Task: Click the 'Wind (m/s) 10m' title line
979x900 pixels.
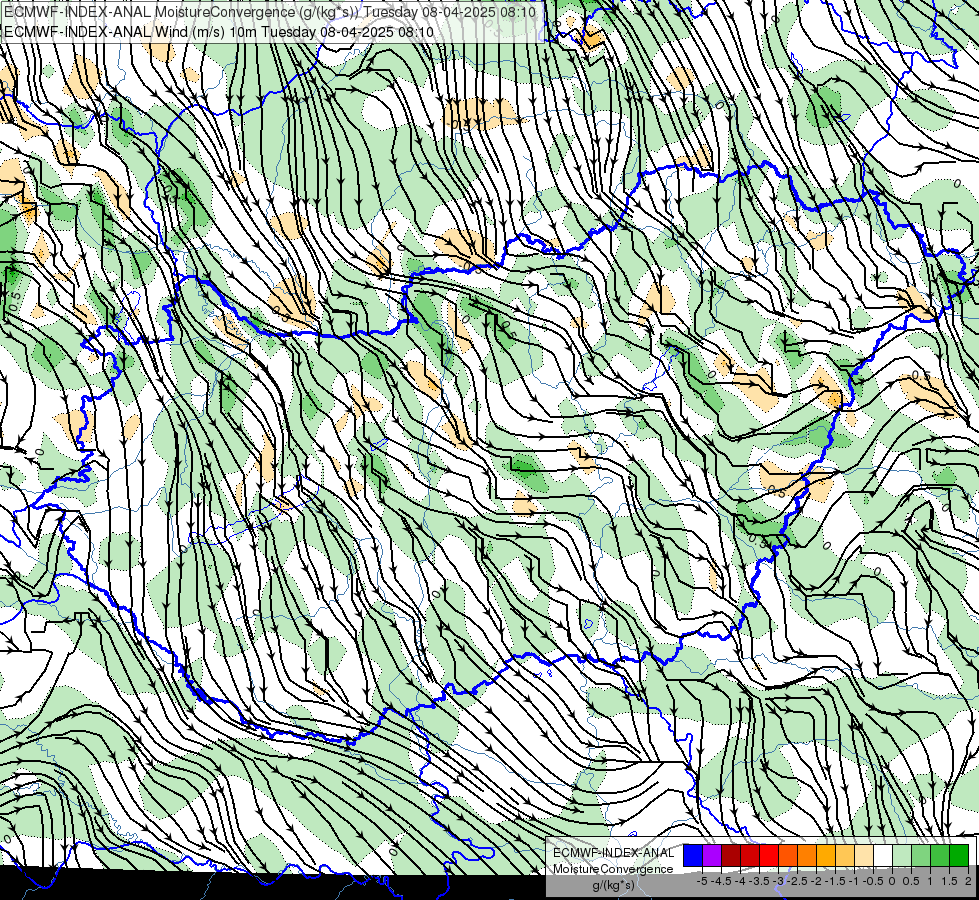Action: [219, 32]
